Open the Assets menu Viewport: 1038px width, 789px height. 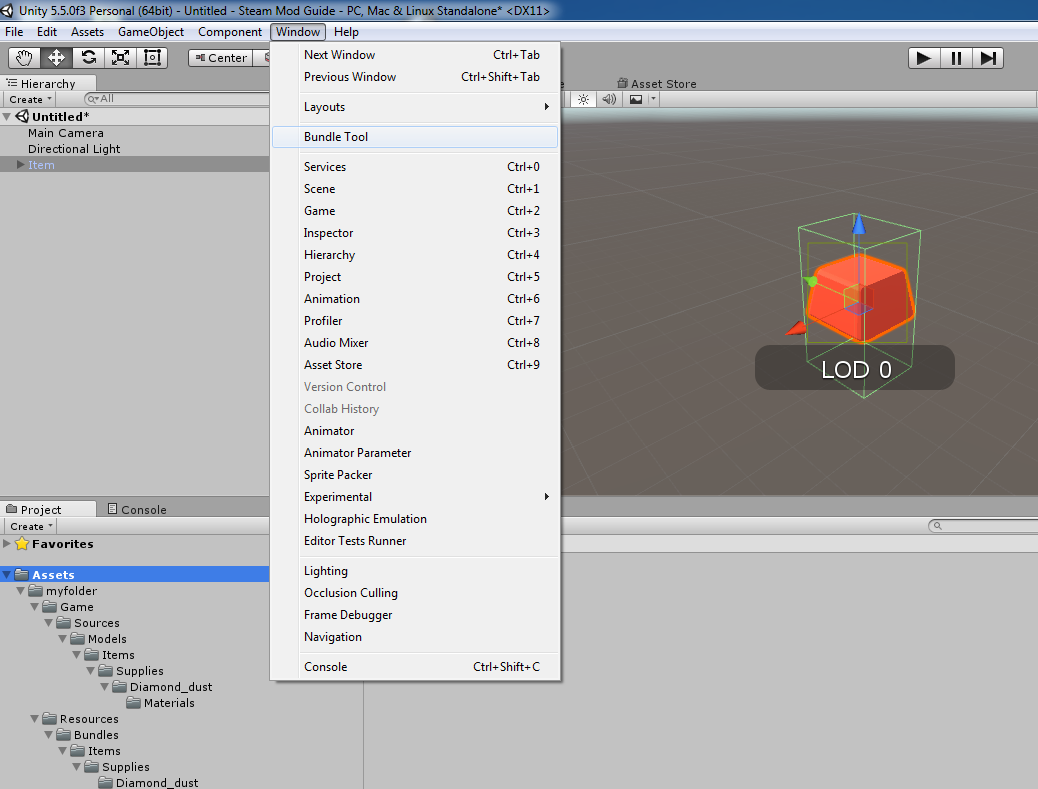pyautogui.click(x=87, y=32)
